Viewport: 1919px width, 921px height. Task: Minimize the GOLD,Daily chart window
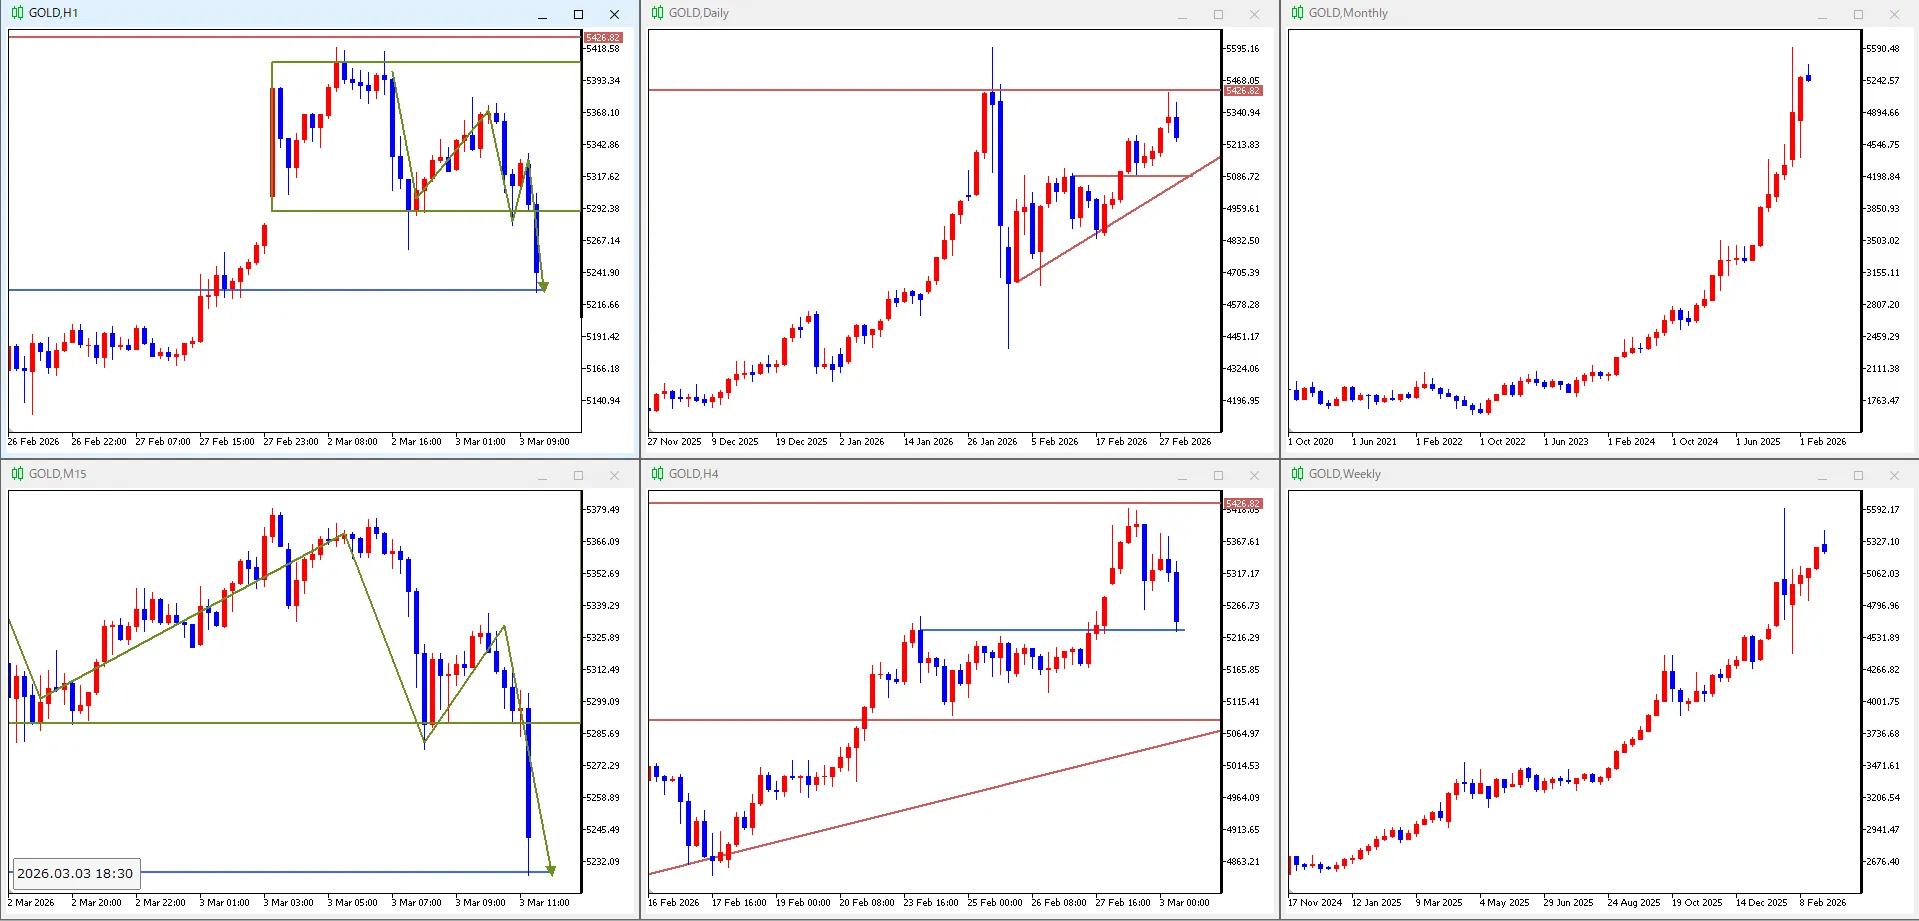[1182, 14]
